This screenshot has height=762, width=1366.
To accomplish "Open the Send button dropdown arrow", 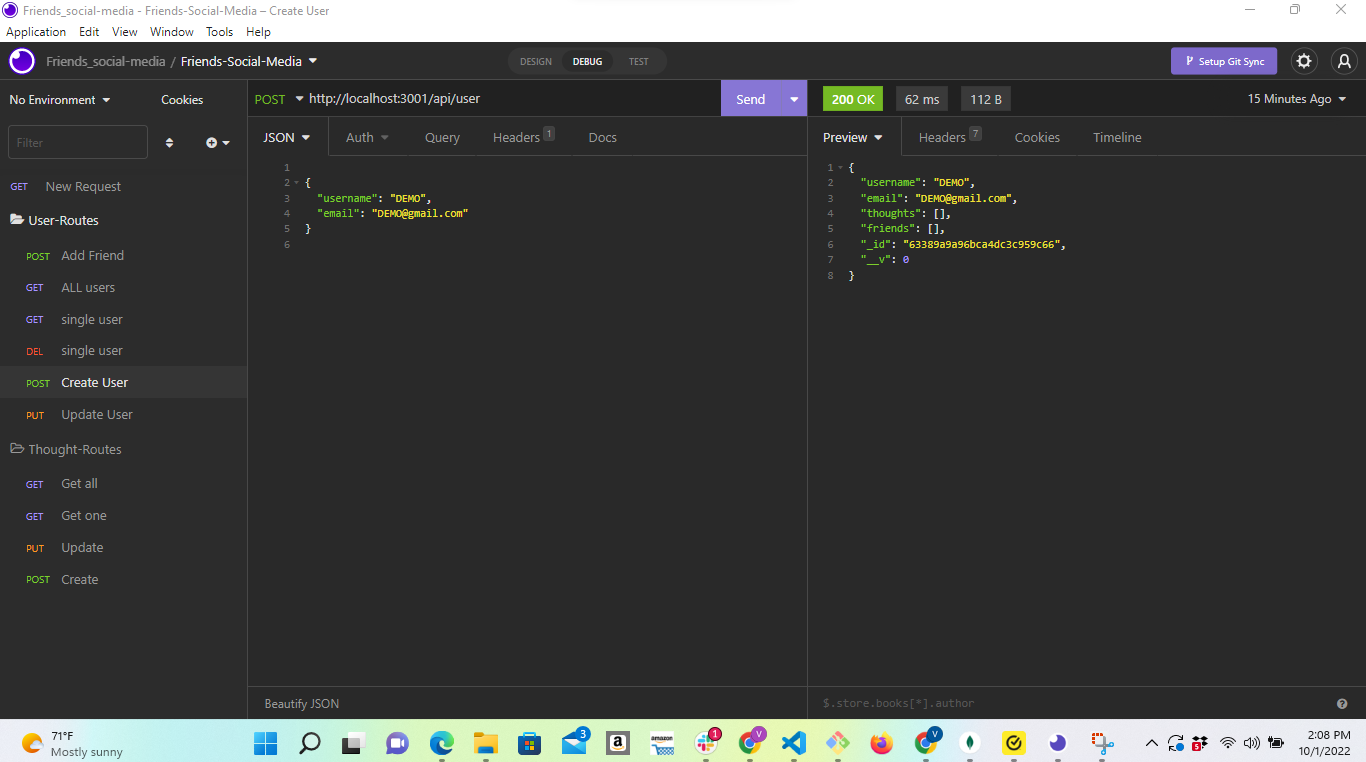I will pyautogui.click(x=793, y=98).
